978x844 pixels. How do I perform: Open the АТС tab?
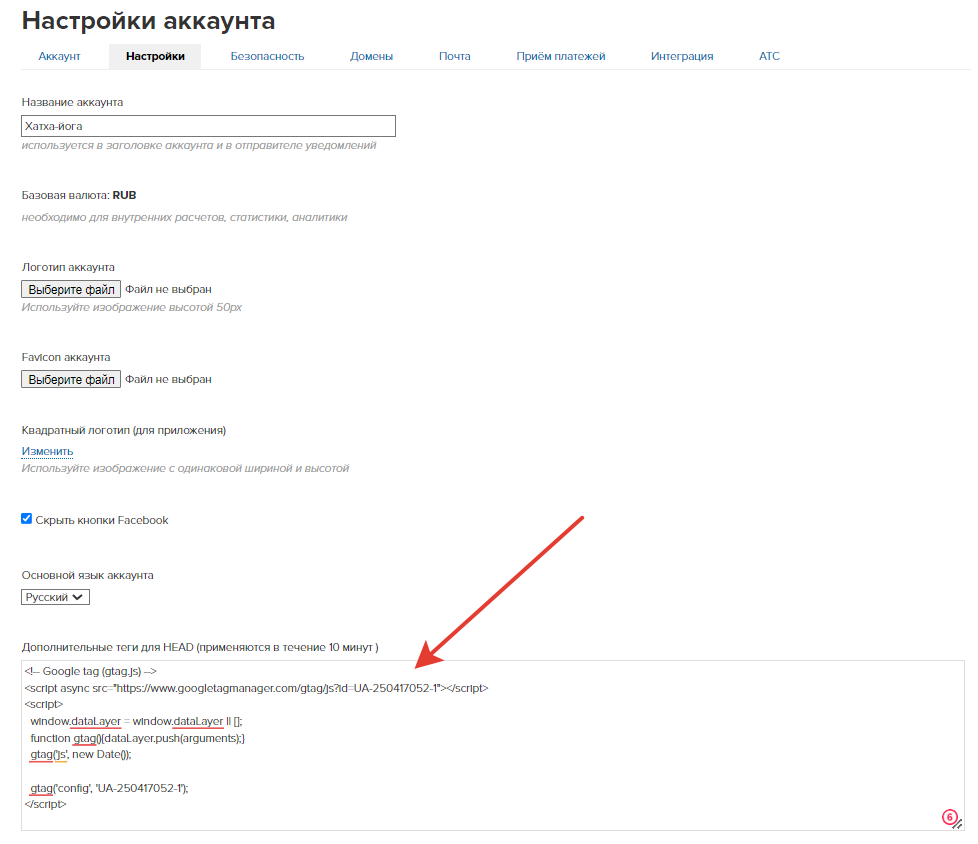coord(769,56)
